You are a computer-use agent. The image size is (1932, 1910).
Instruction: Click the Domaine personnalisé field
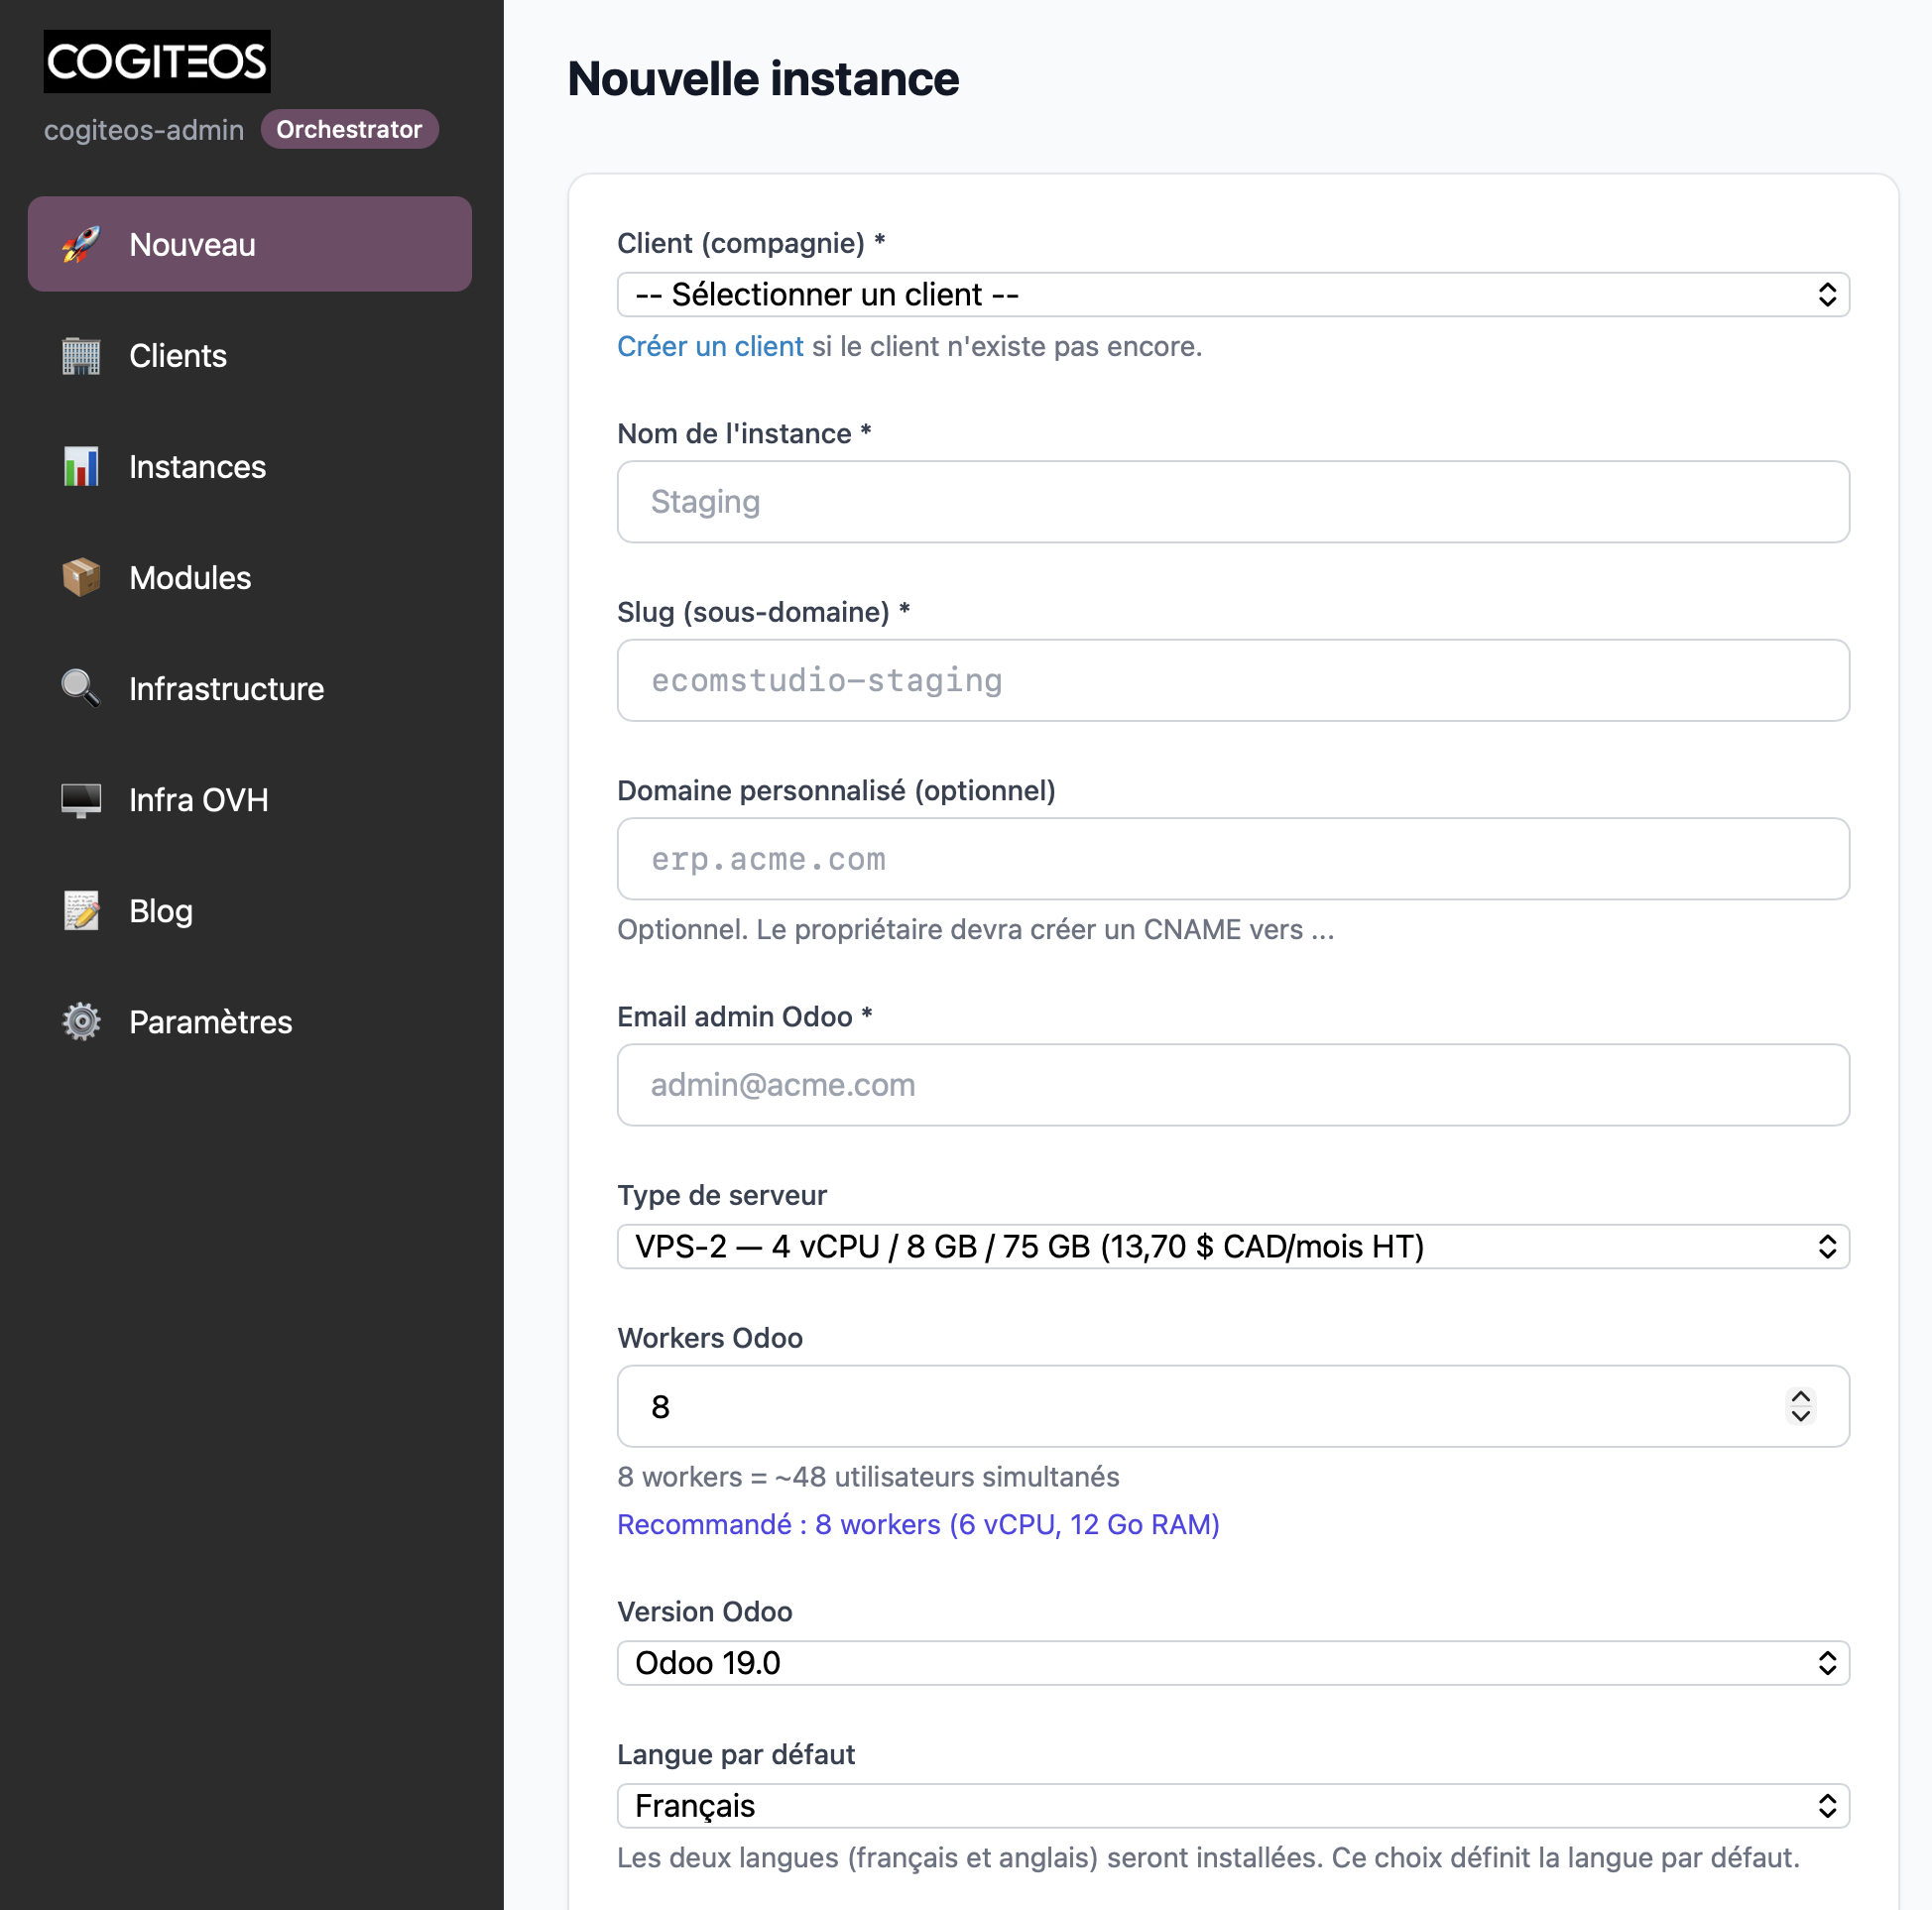(1233, 858)
